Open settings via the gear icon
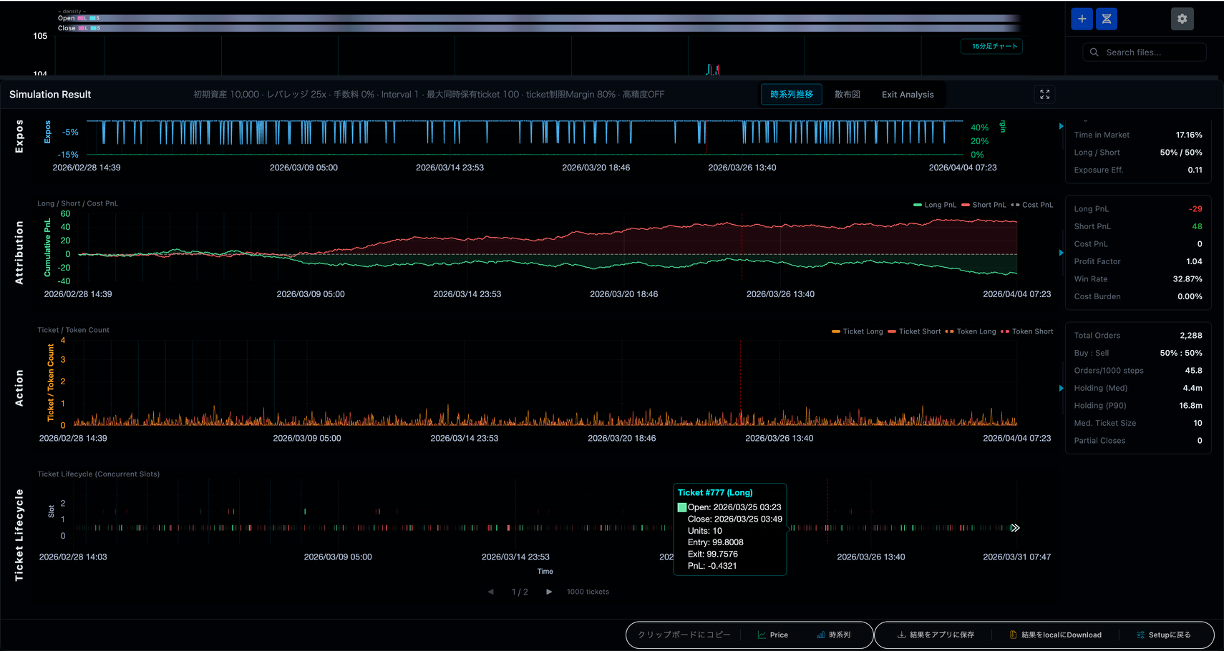This screenshot has height=652, width=1224. point(1182,18)
